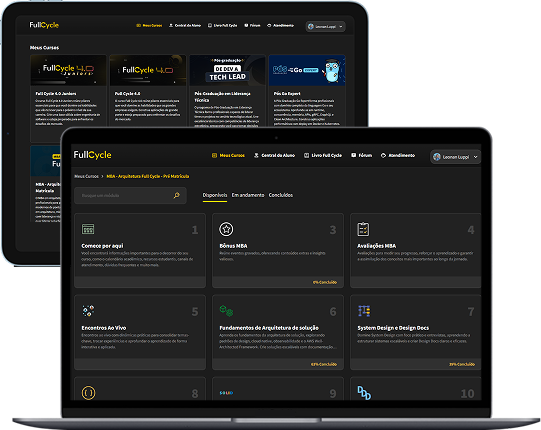The height and width of the screenshot is (430, 541).
Task: Click the green cubes icon of Fundamentos de Arquitetura
Action: tap(226, 311)
